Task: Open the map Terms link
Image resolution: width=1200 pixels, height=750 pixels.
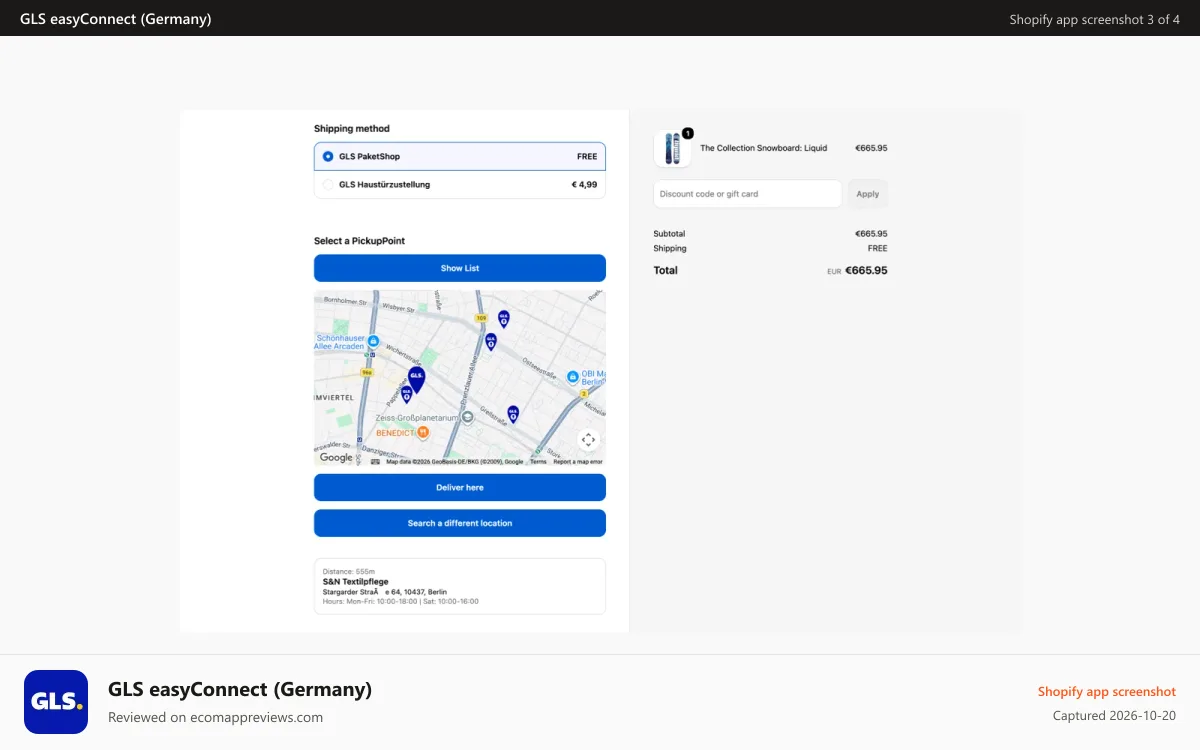Action: [538, 462]
